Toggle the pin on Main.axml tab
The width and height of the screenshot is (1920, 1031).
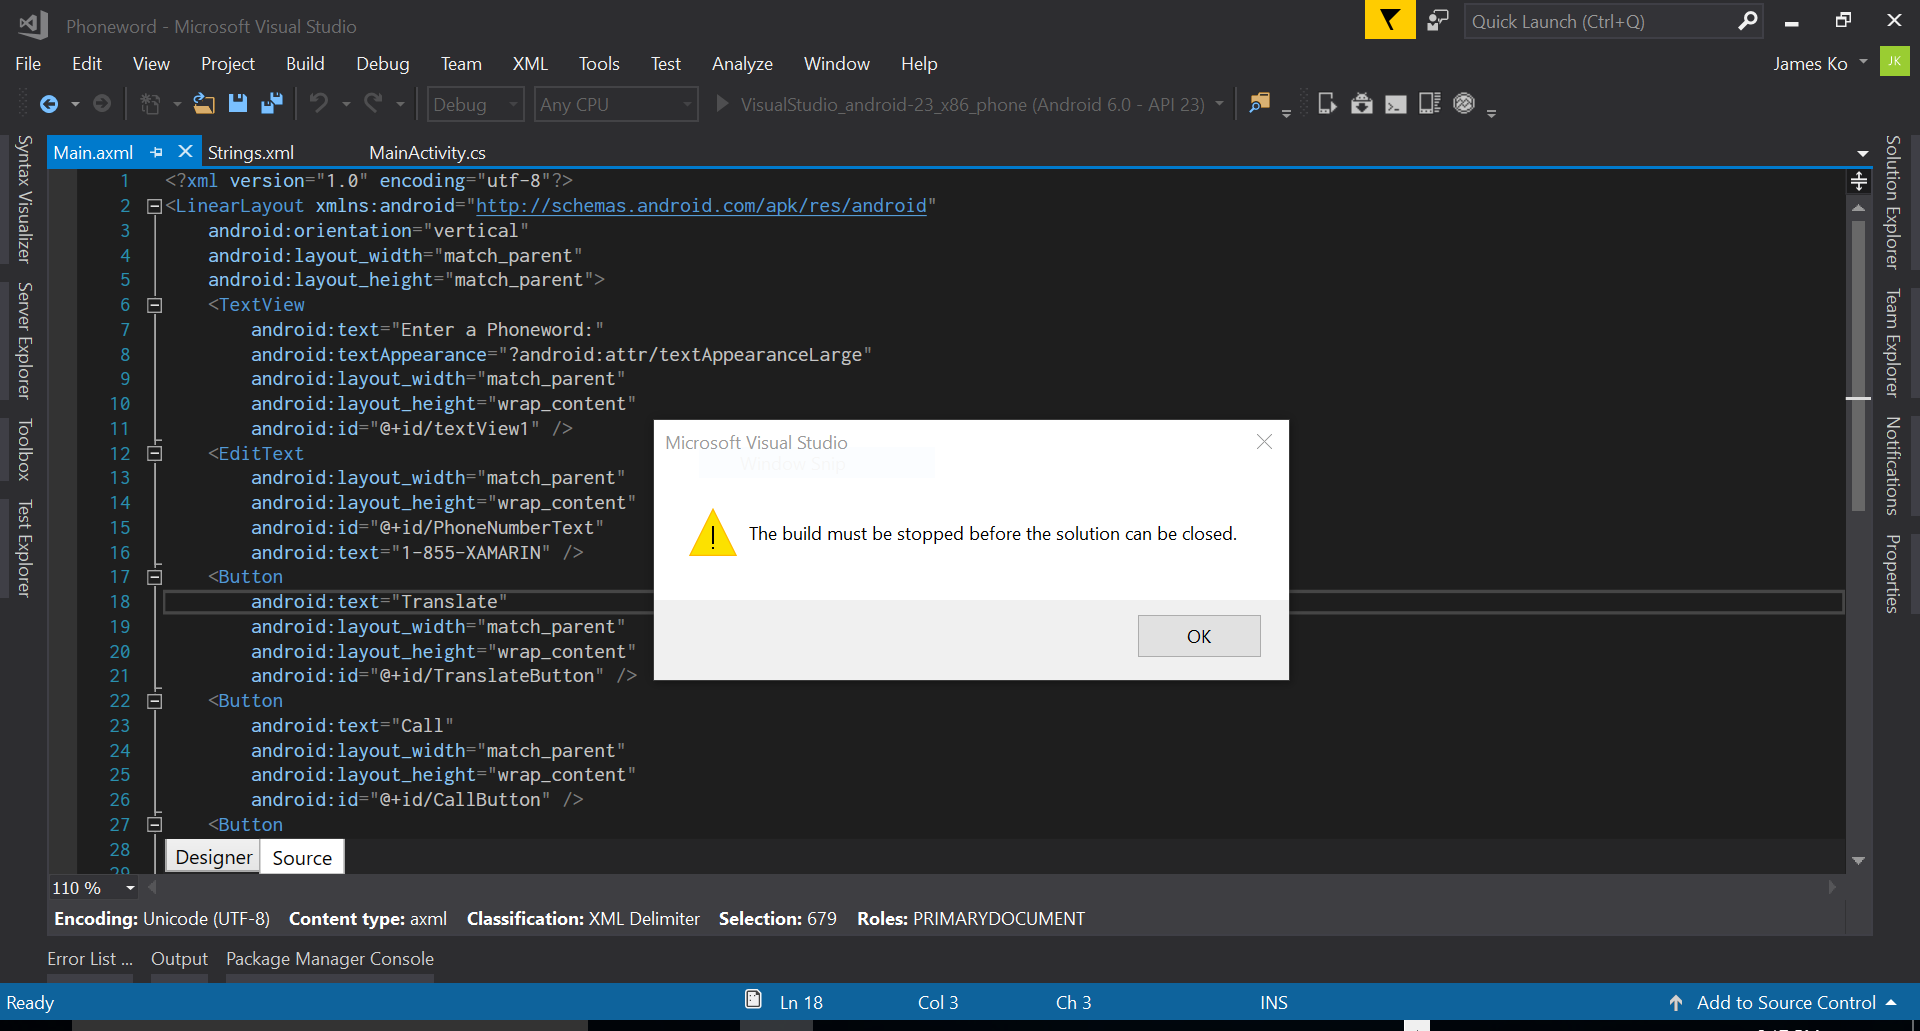156,152
